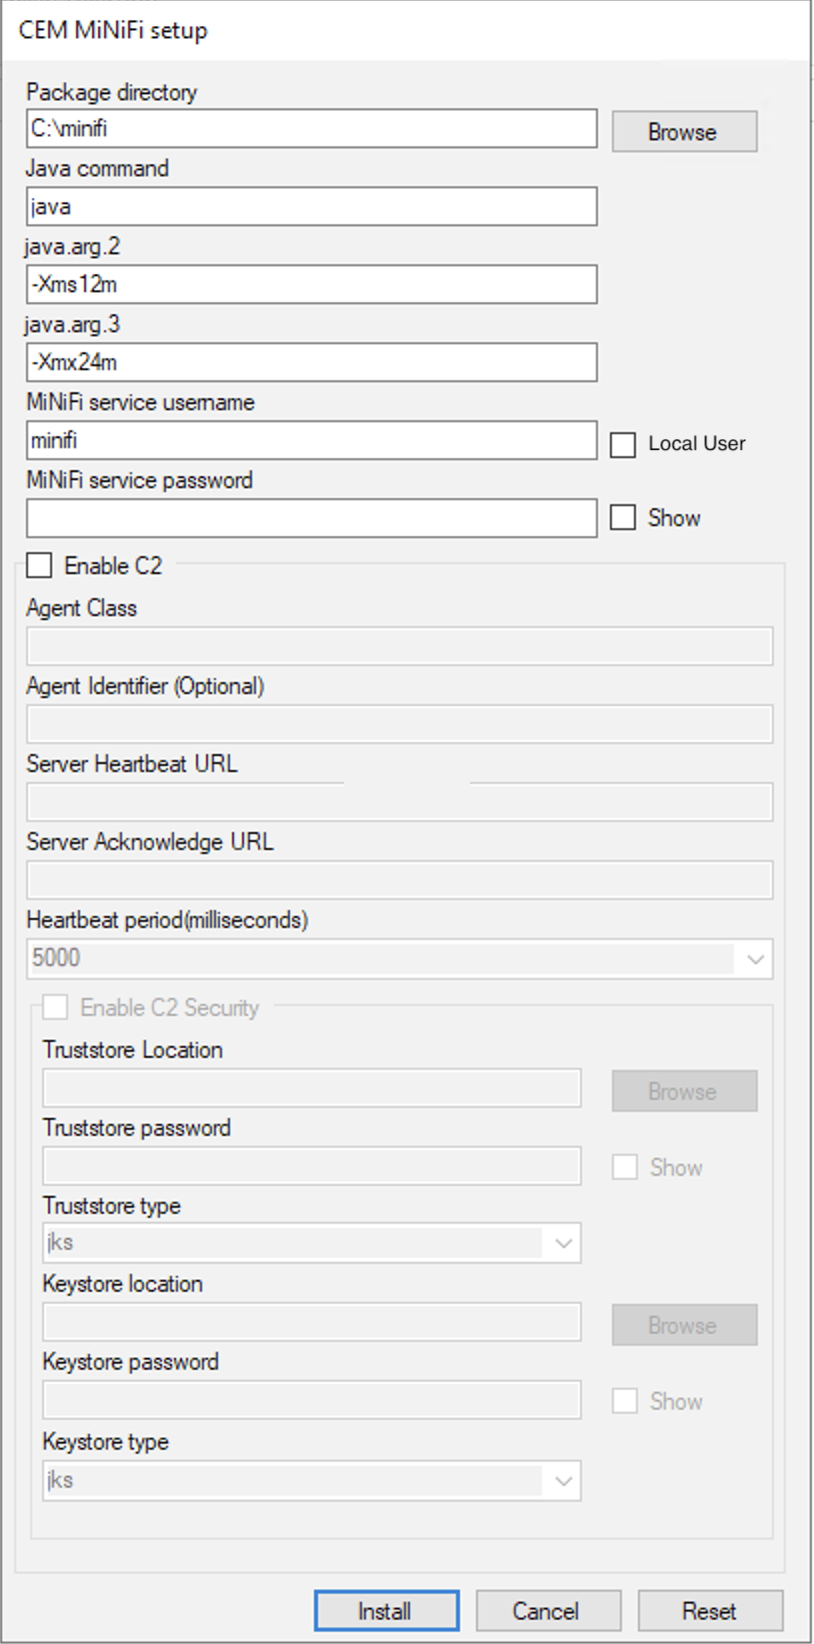Click the MiNiFi service password field

click(311, 519)
